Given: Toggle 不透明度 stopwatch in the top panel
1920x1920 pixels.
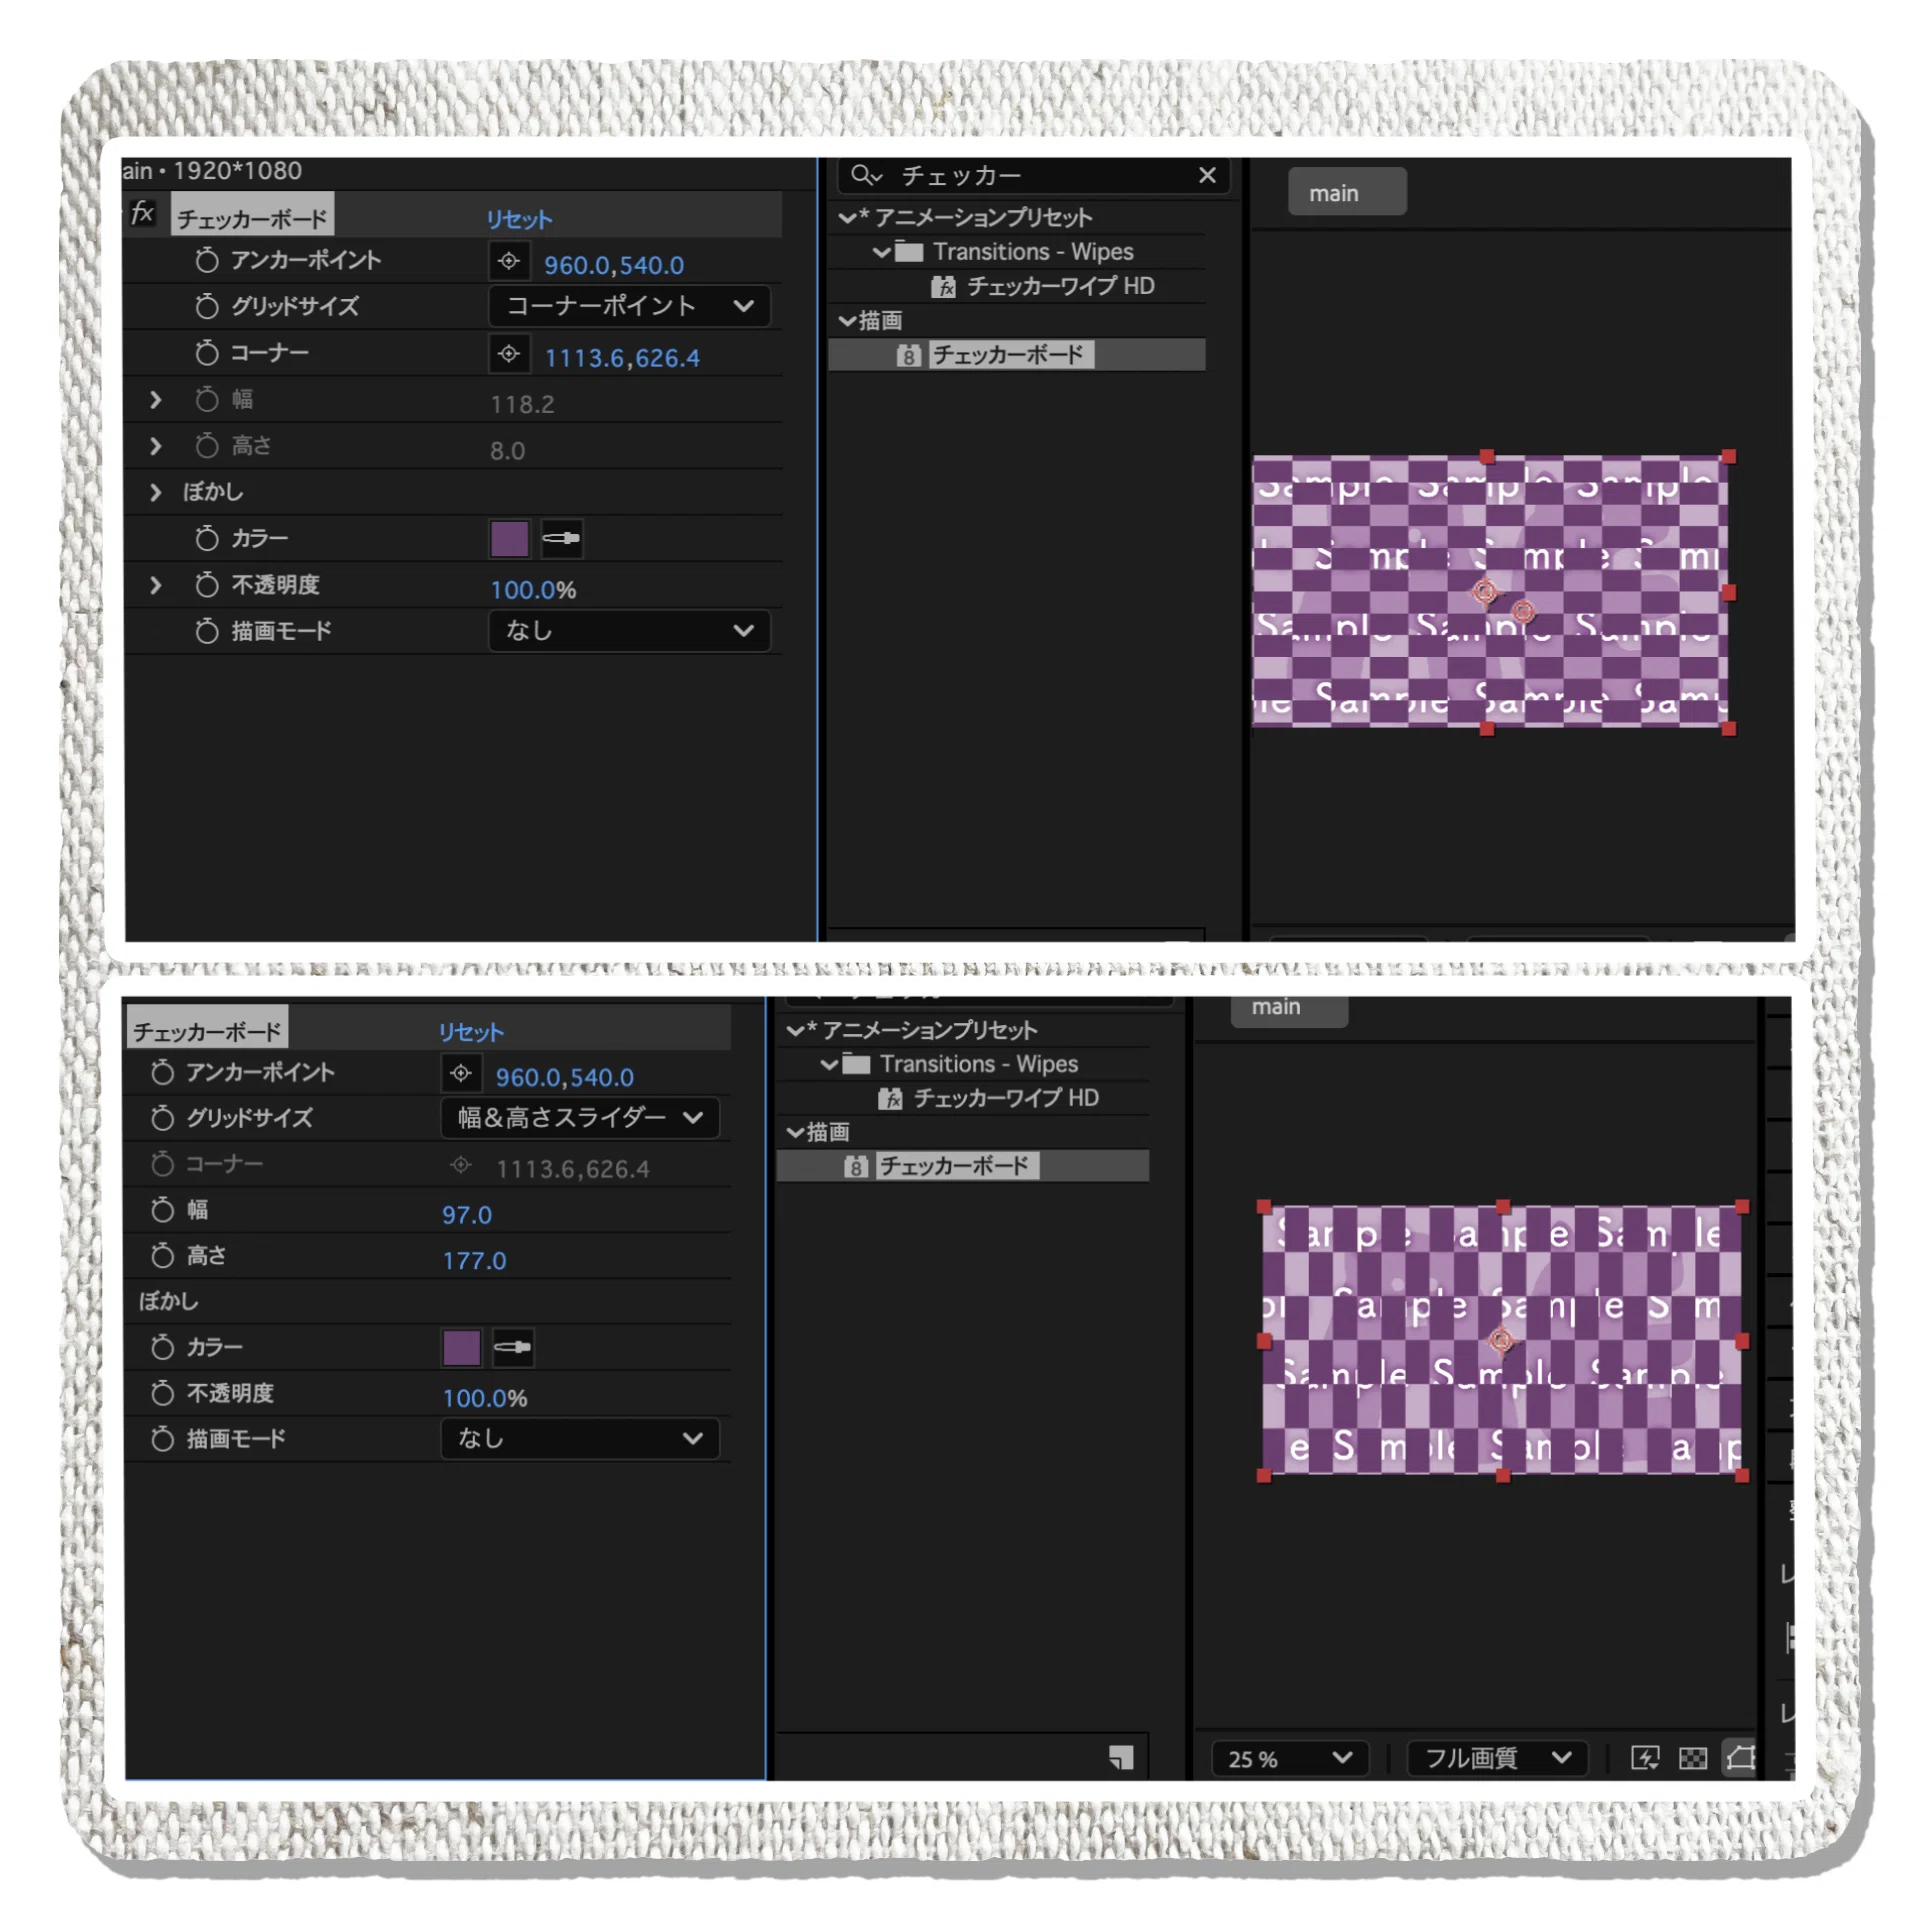Looking at the screenshot, I should (x=206, y=583).
